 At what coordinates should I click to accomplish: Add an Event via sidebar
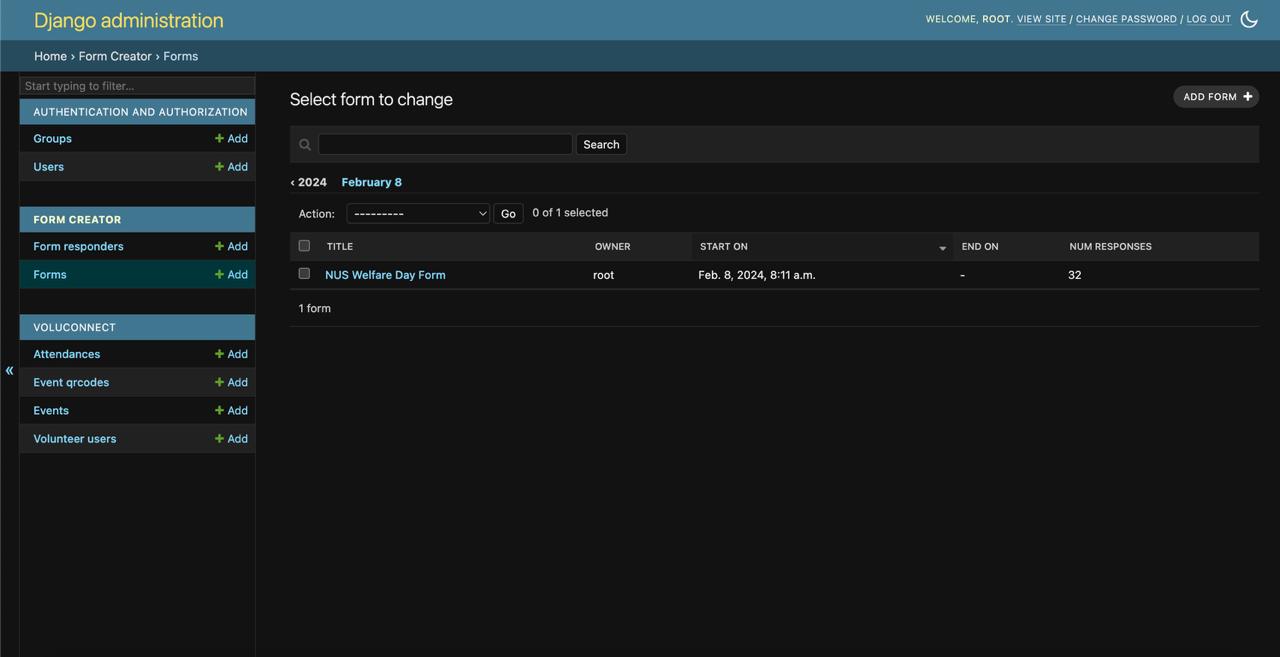point(231,411)
